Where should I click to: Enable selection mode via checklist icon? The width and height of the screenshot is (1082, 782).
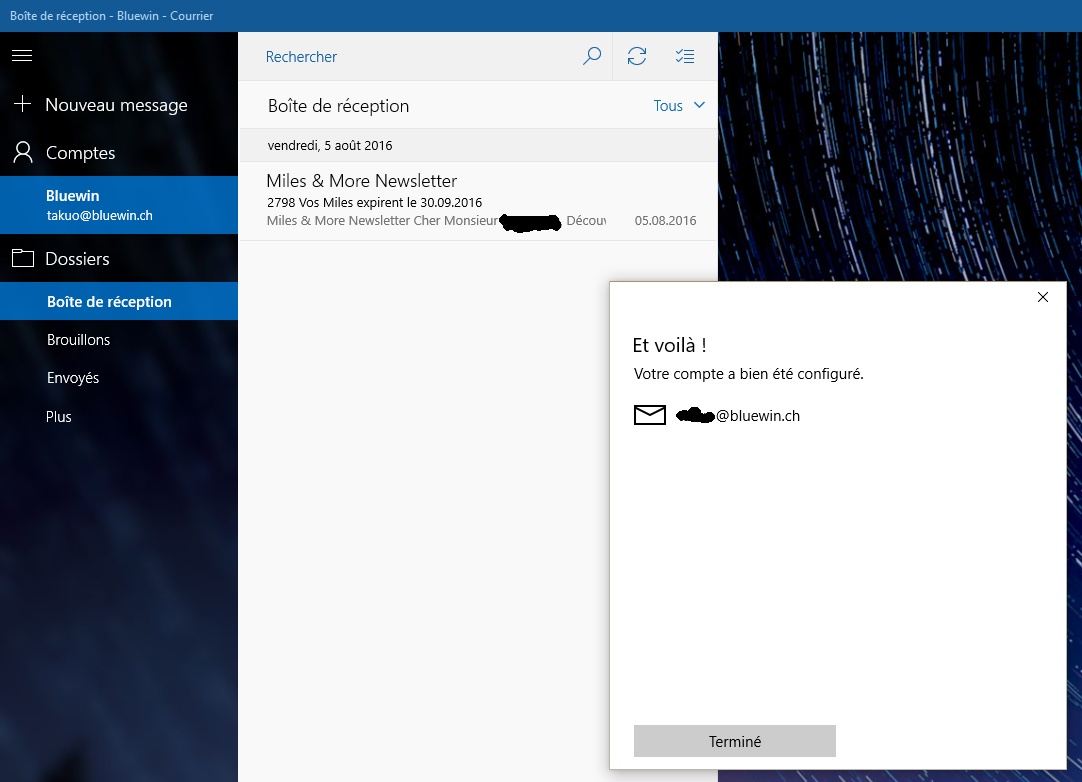click(x=684, y=56)
